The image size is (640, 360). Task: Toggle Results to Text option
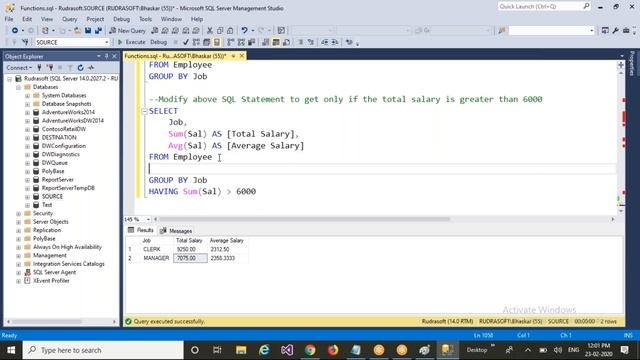[265, 42]
